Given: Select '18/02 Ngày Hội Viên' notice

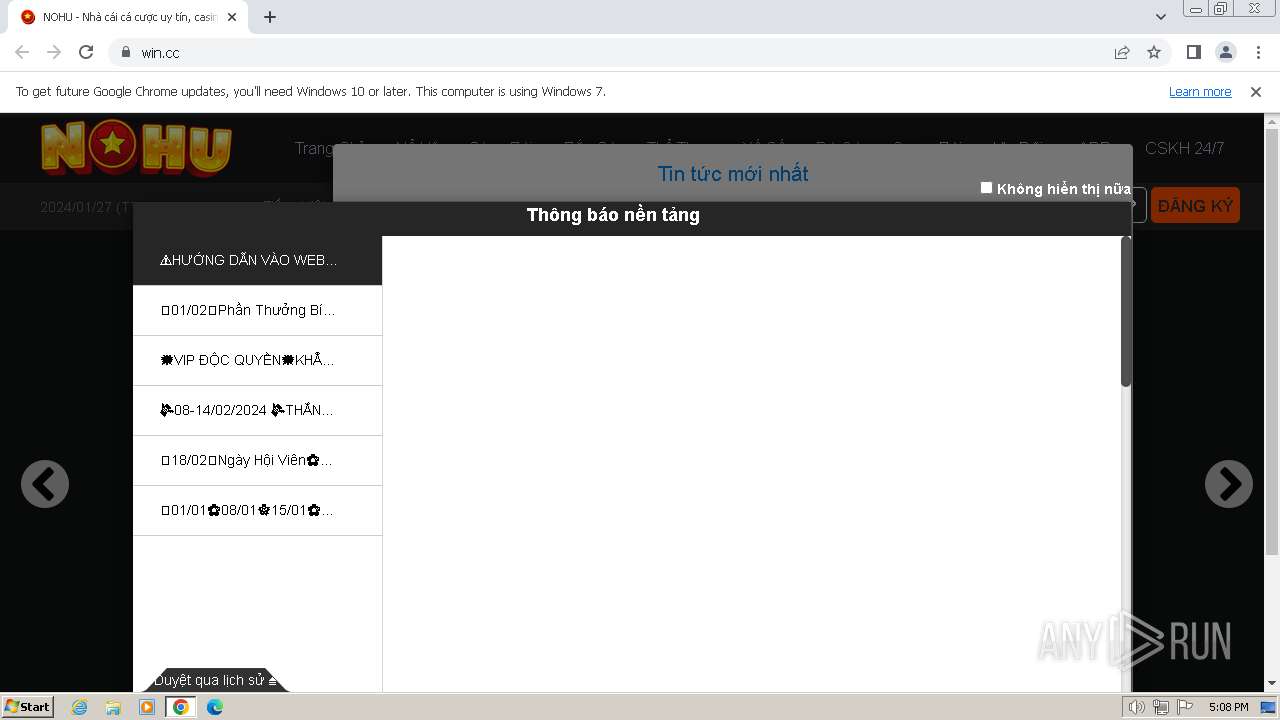Looking at the screenshot, I should [257, 460].
